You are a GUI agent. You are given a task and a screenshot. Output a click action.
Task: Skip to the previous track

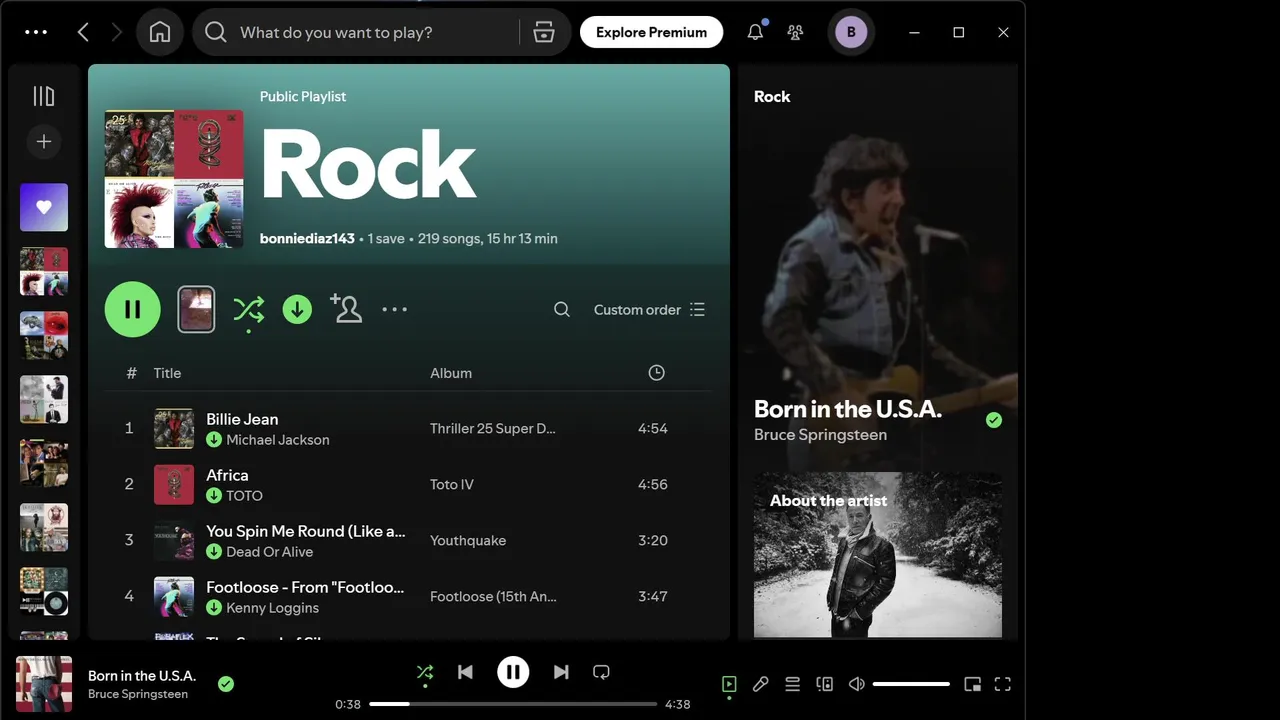(465, 673)
